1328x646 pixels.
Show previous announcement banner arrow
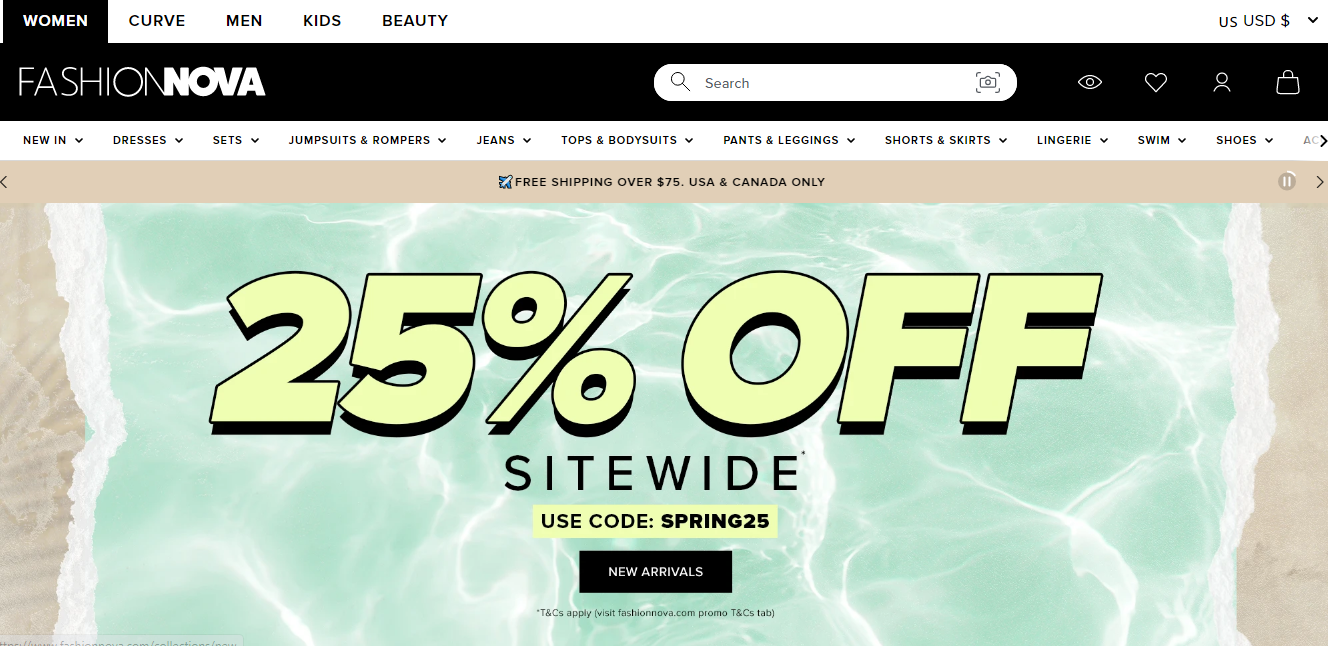[x=5, y=182]
